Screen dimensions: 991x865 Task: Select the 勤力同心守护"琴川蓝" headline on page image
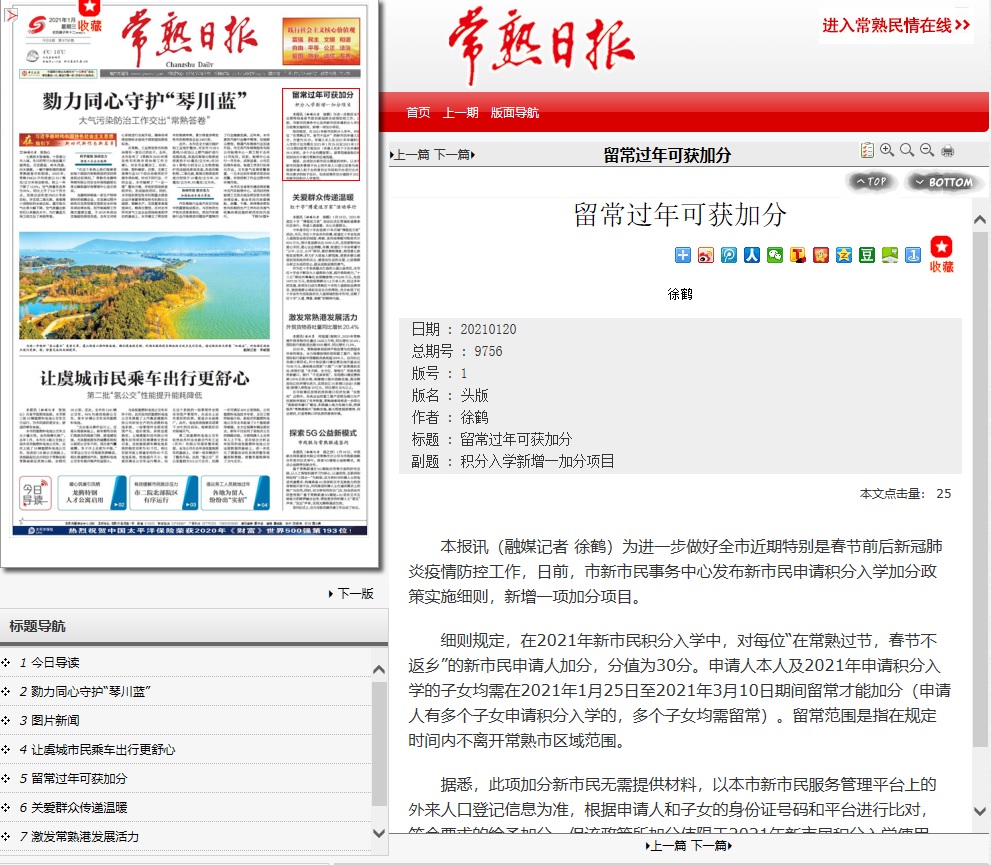[144, 101]
